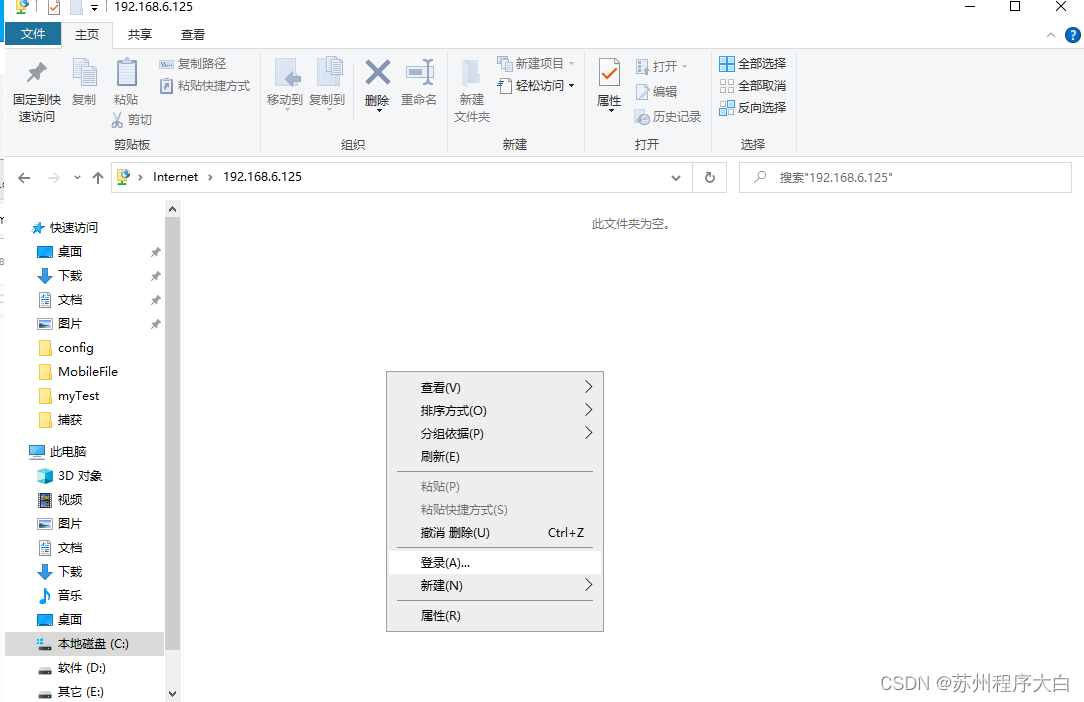Open View (查看) submenu in context menu
The image size is (1084, 702).
(x=495, y=387)
